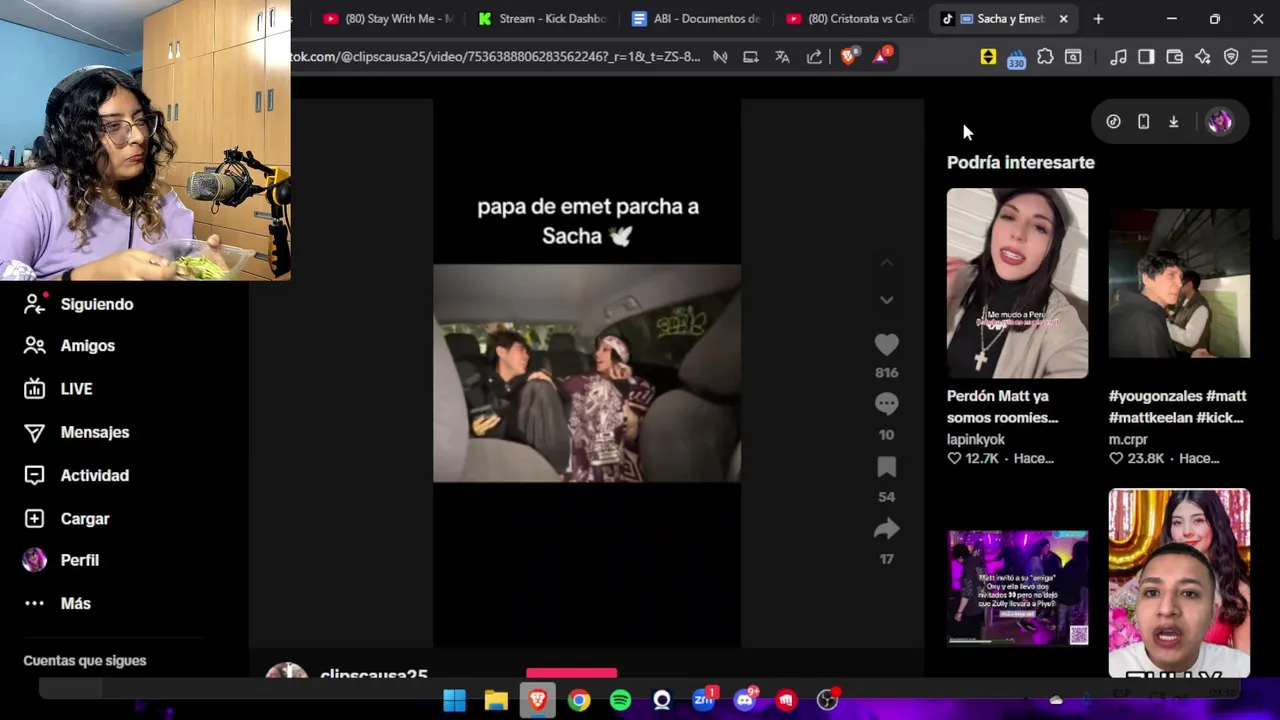The height and width of the screenshot is (720, 1280).
Task: Open OBS Studio from the taskbar
Action: (827, 700)
